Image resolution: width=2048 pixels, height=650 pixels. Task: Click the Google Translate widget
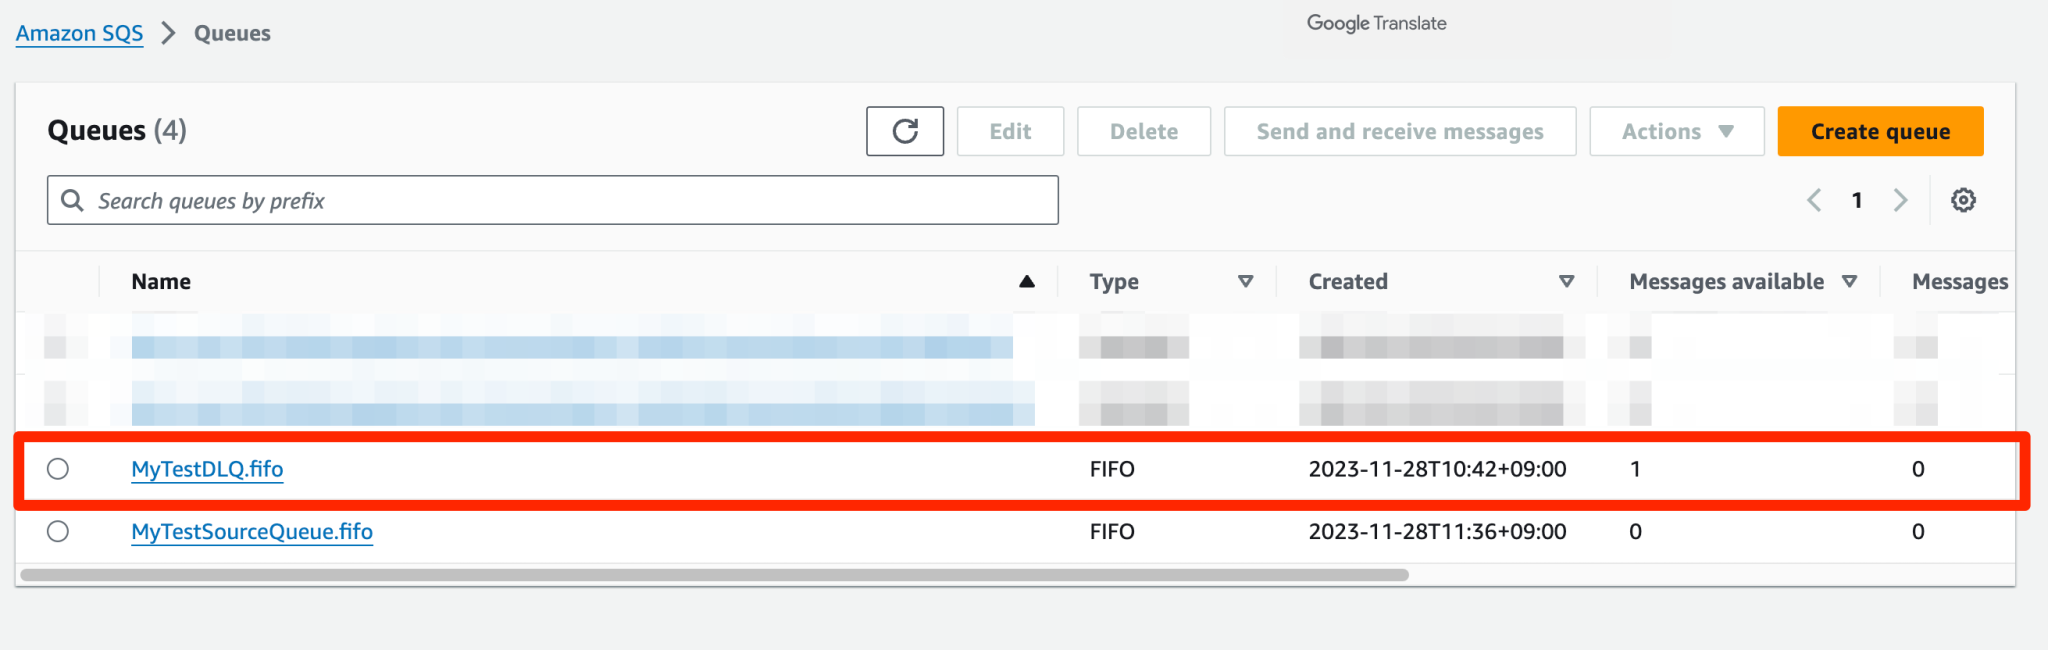(1375, 22)
